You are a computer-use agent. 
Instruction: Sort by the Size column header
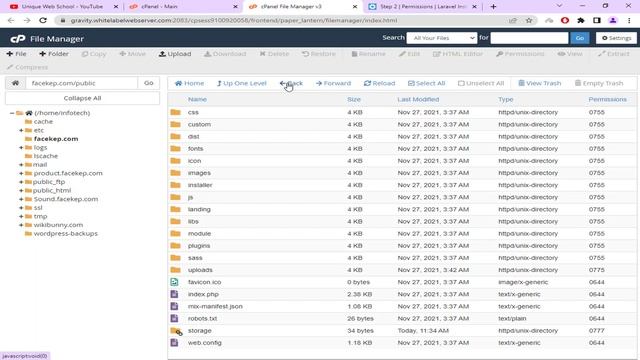tap(354, 99)
